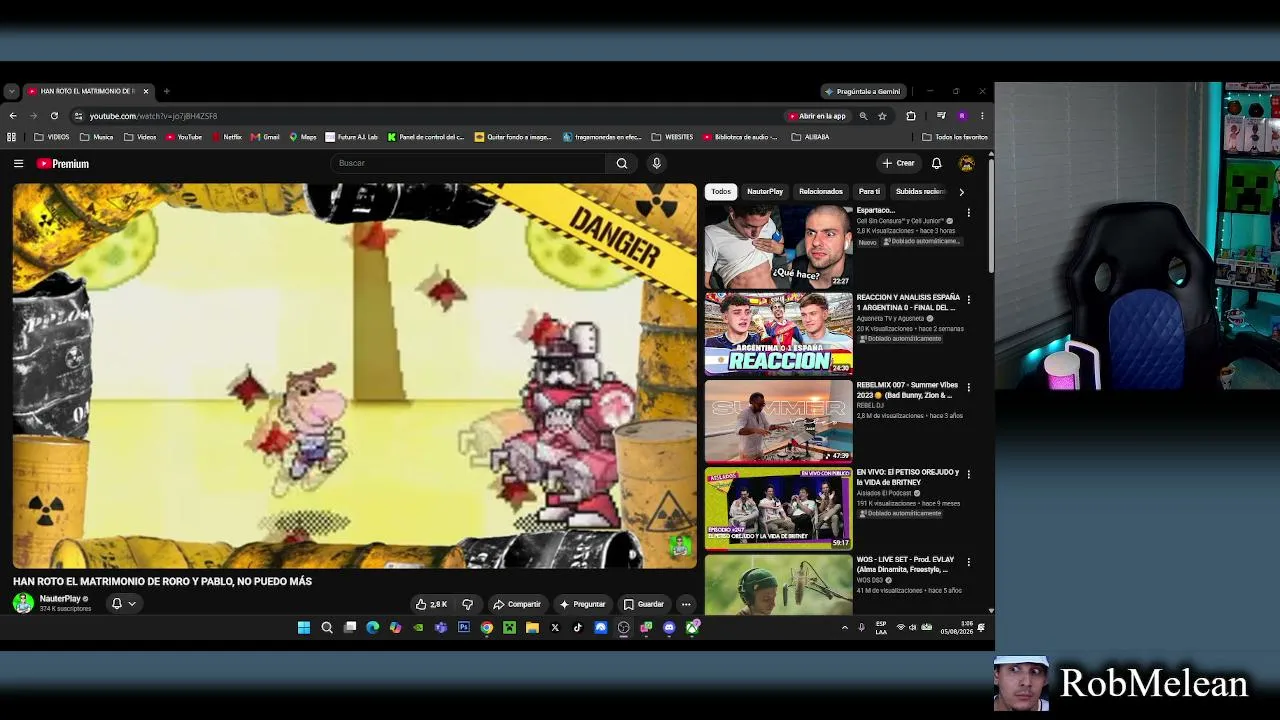
Task: Click NauterPlay channel avatar
Action: tap(23, 603)
